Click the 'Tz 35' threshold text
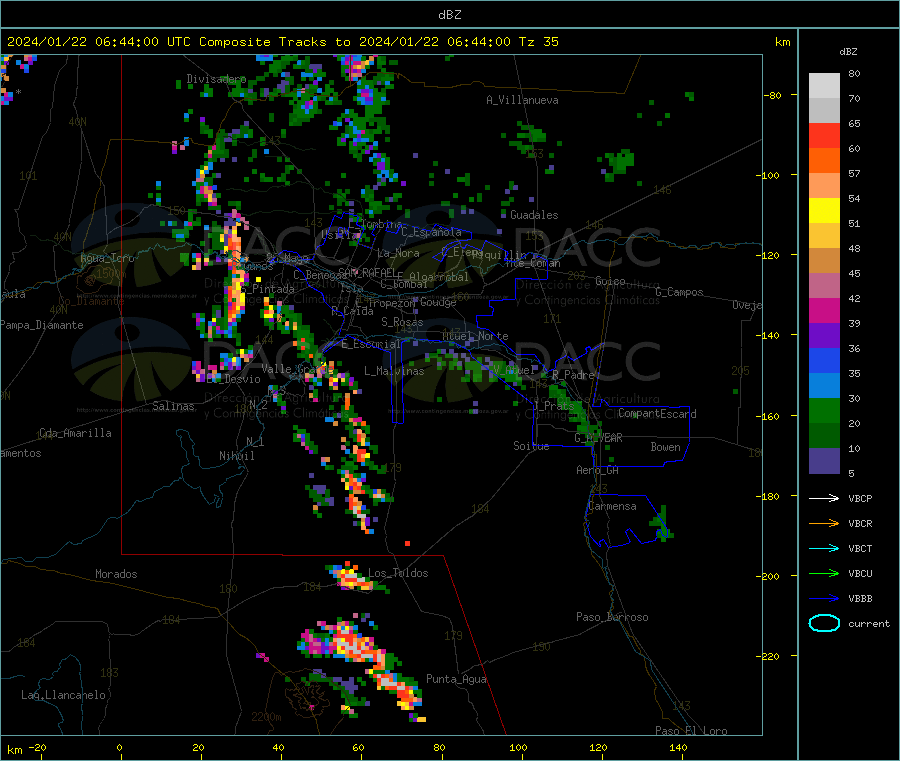This screenshot has height=761, width=900. pos(538,42)
